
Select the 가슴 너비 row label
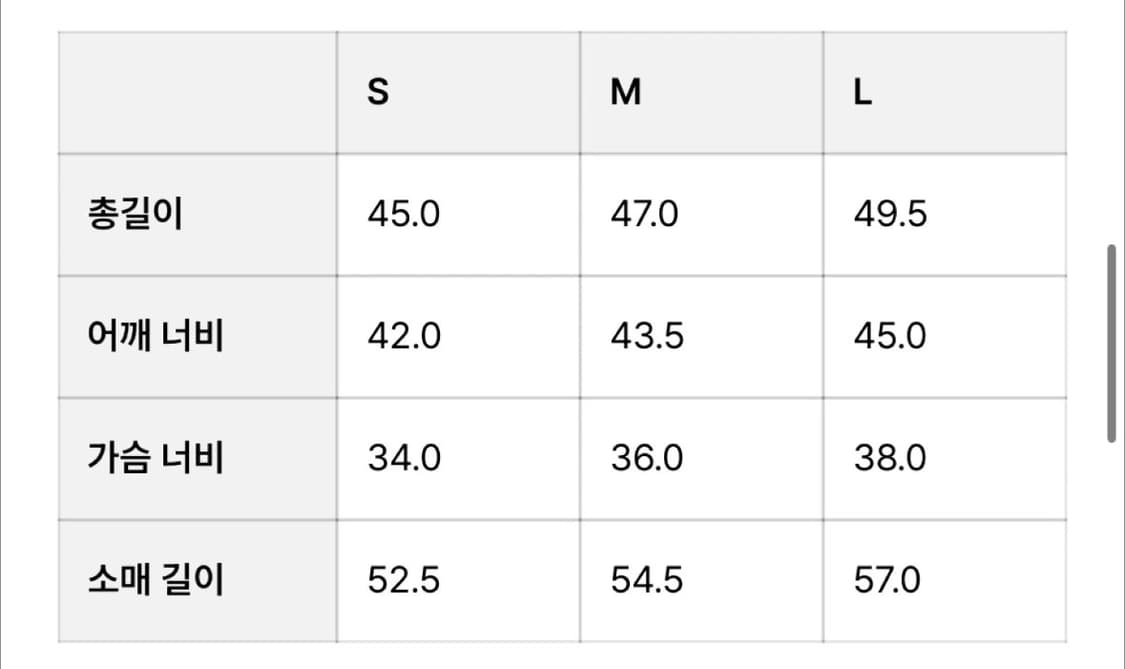point(155,459)
